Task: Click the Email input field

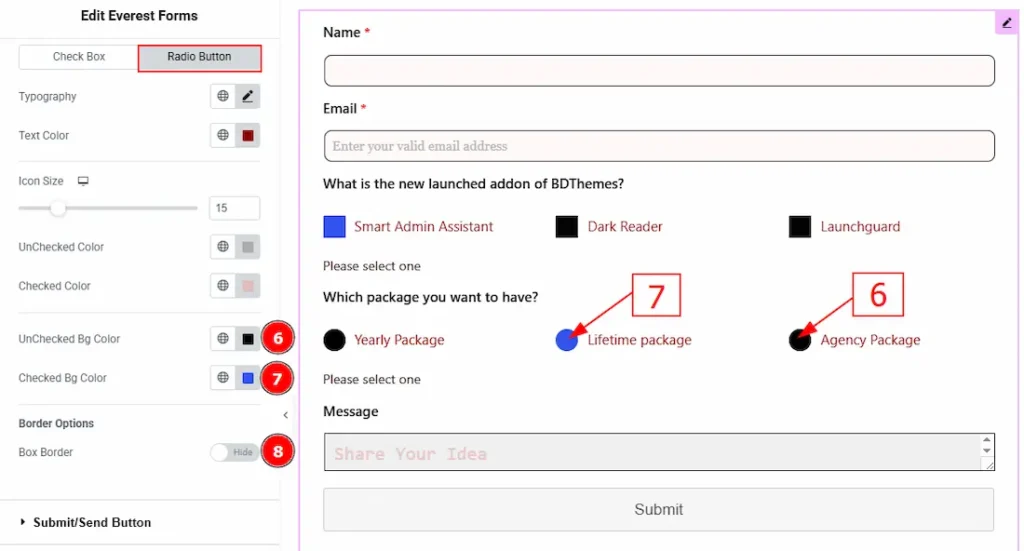Action: (658, 146)
